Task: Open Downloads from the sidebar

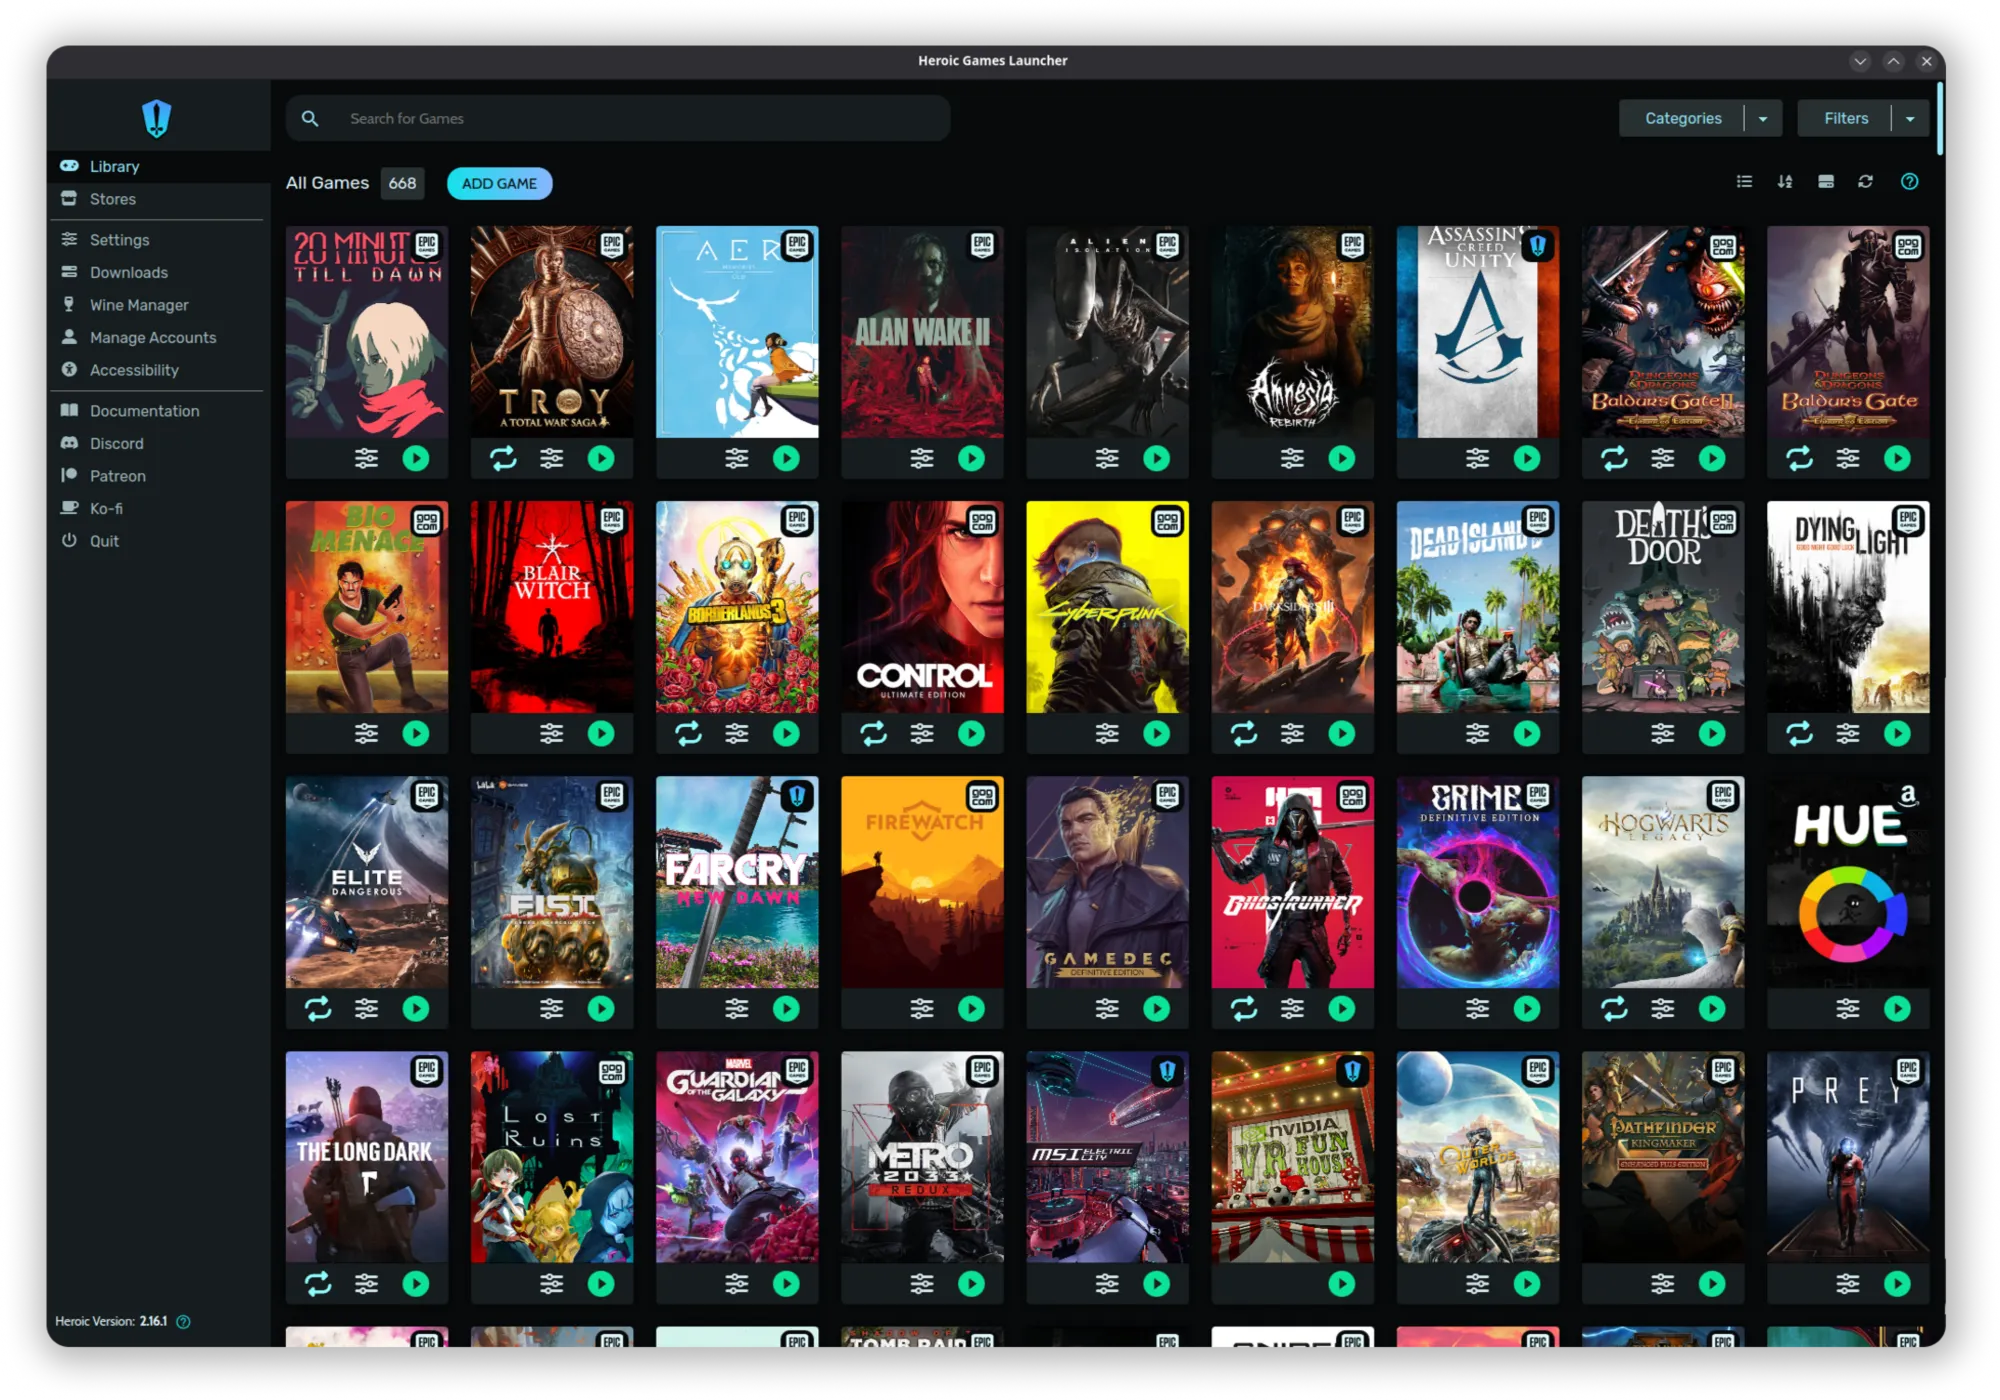Action: [x=158, y=272]
